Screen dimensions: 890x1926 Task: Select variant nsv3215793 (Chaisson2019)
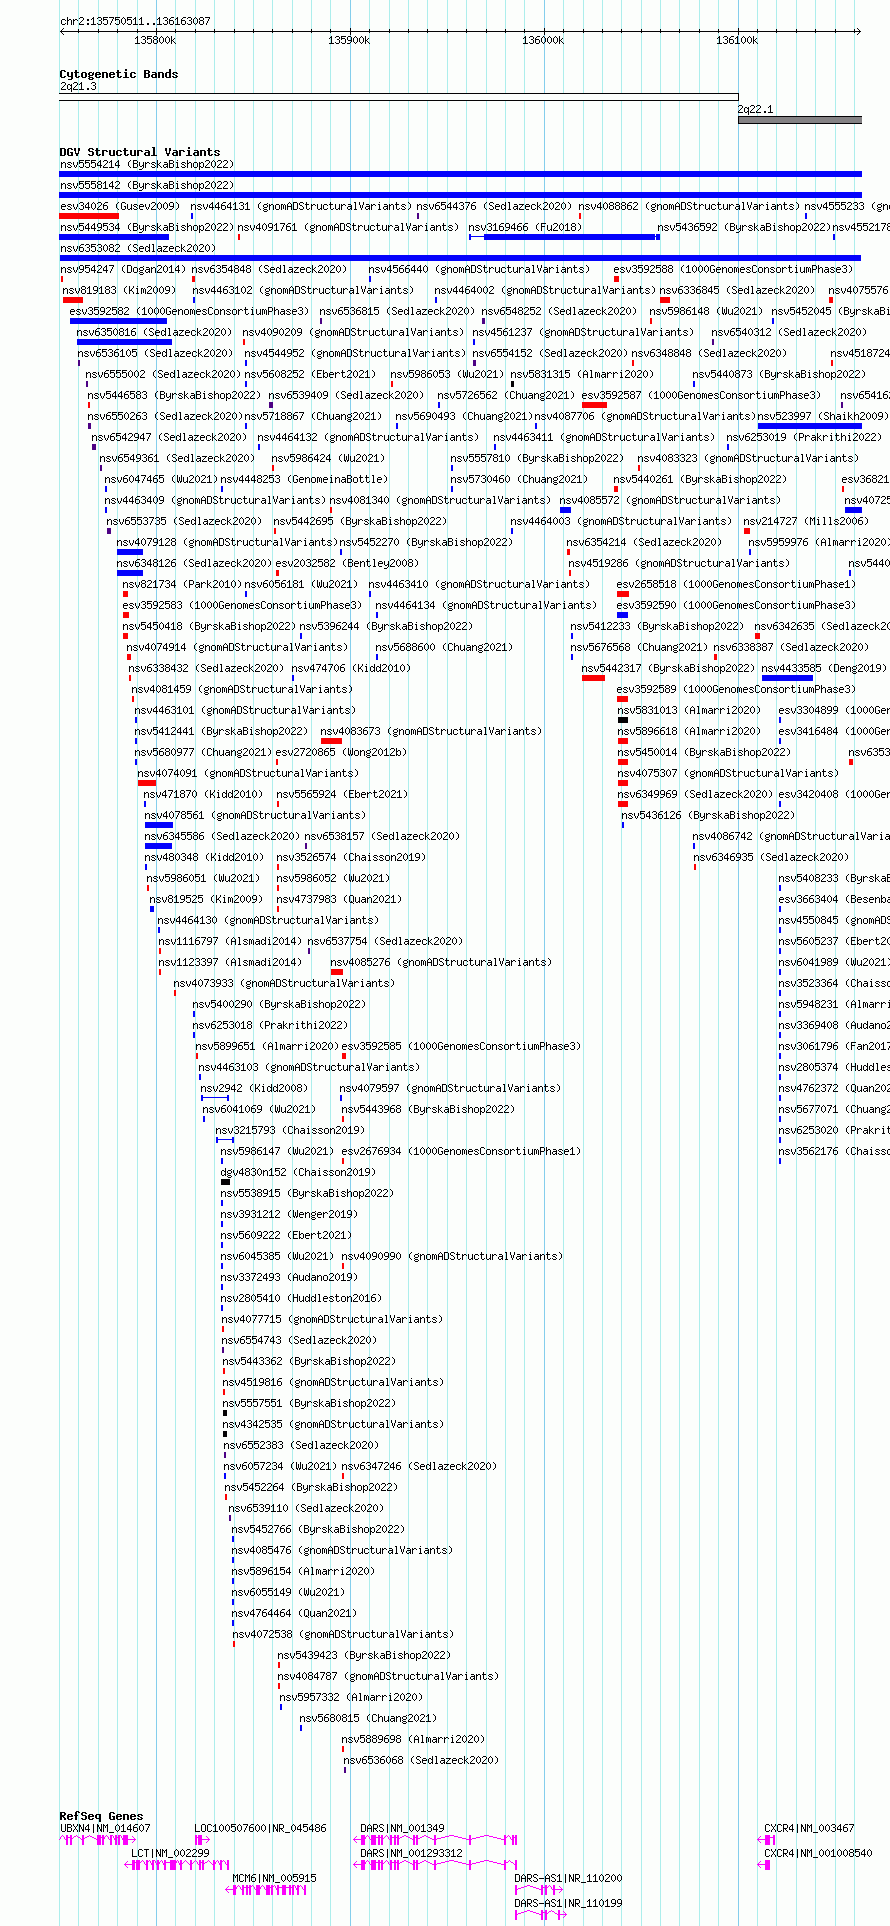point(225,1140)
